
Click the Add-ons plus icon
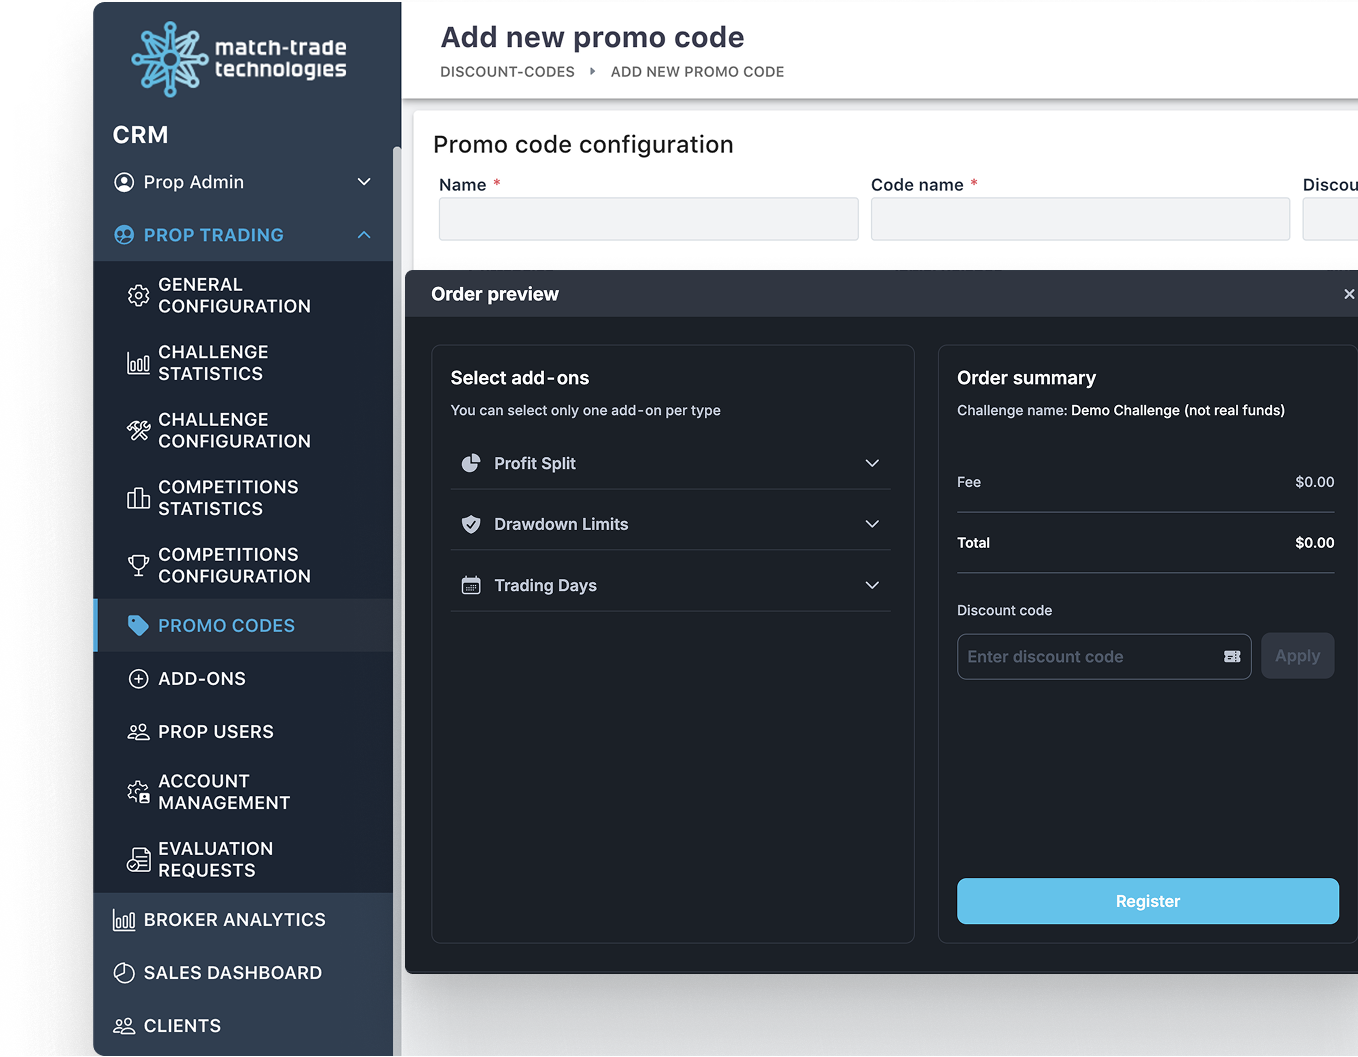138,678
